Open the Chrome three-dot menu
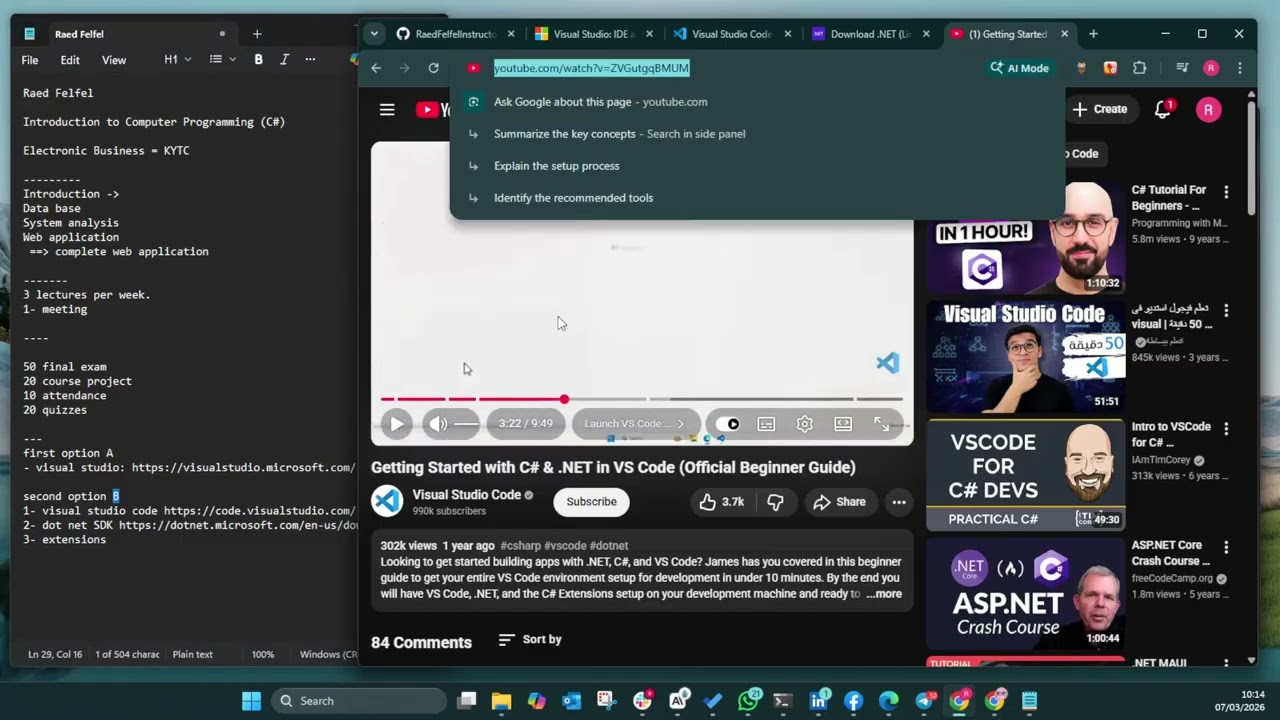Viewport: 1280px width, 720px height. tap(1240, 68)
